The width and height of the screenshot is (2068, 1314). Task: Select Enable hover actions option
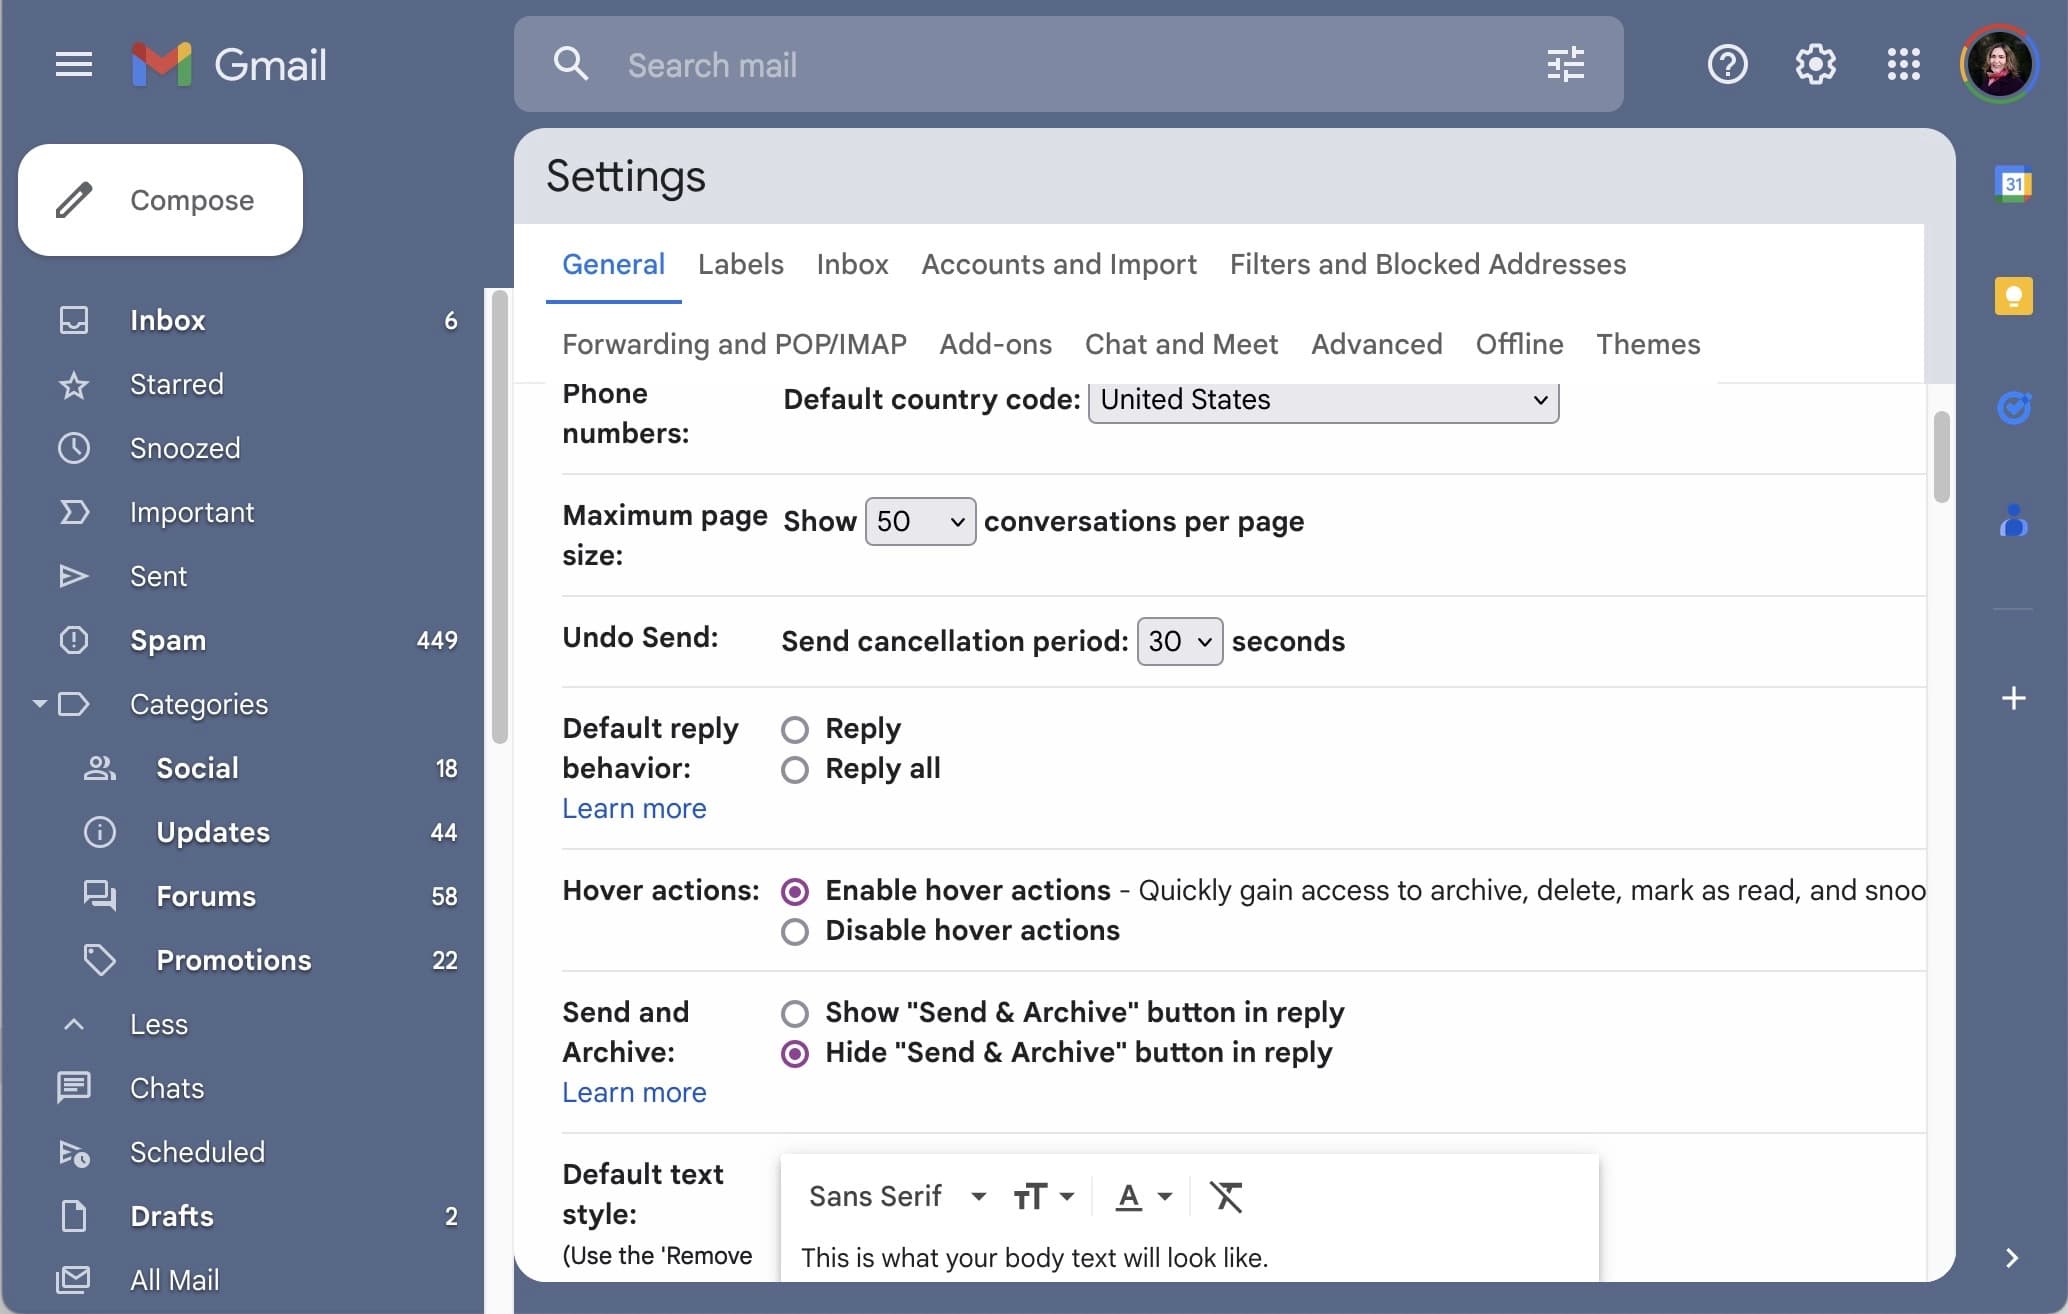tap(795, 891)
